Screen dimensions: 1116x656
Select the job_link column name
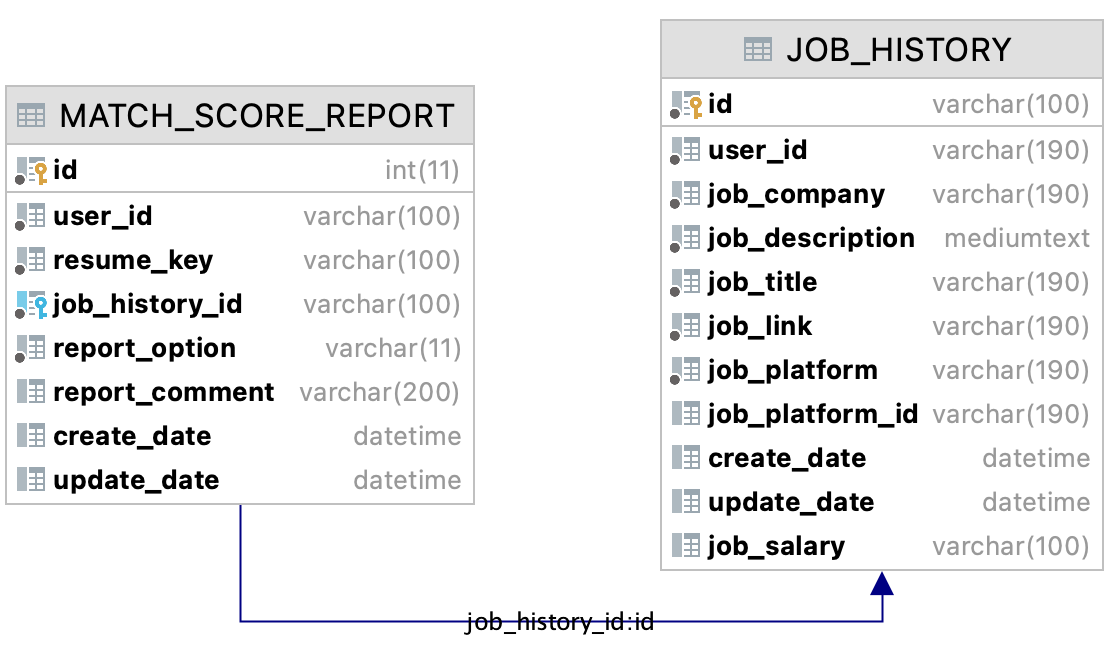tap(760, 327)
